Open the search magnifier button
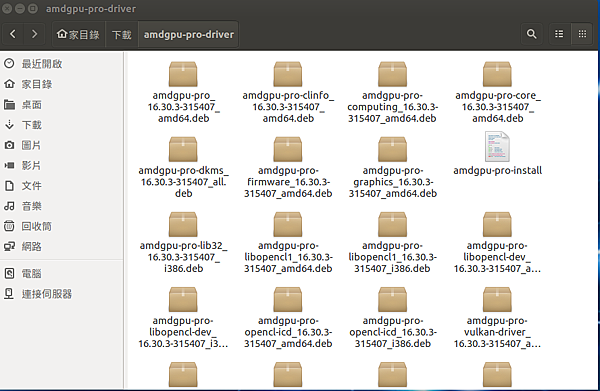This screenshot has height=391, width=600. [x=532, y=34]
